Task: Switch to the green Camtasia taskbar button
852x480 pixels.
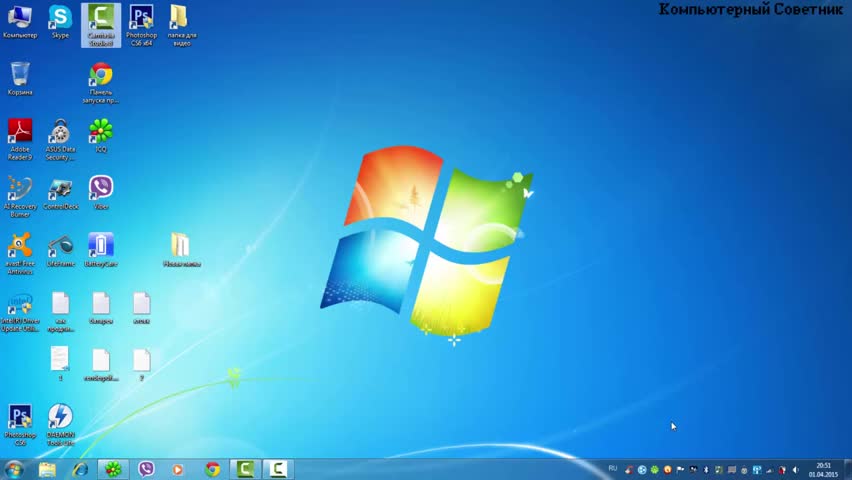Action: [245, 469]
